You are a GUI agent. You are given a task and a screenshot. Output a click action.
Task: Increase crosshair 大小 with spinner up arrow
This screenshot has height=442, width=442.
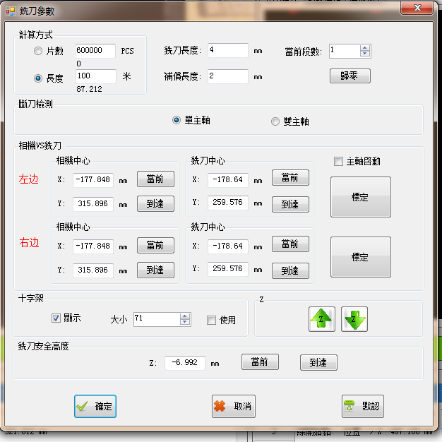[x=185, y=316]
